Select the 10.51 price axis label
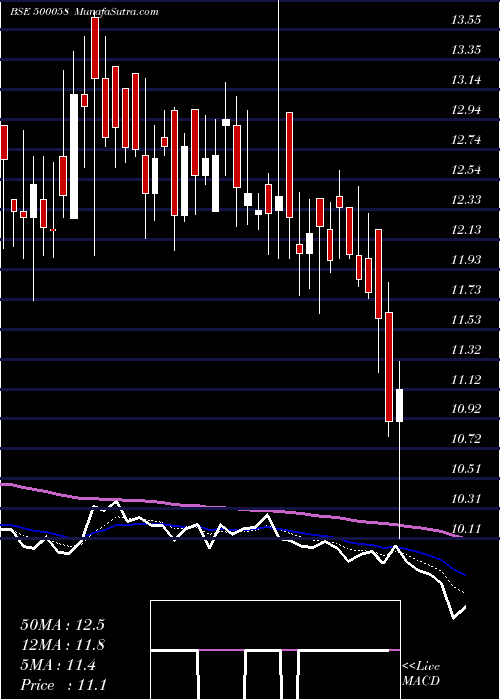Viewport: 500px width, 700px height. (466, 469)
